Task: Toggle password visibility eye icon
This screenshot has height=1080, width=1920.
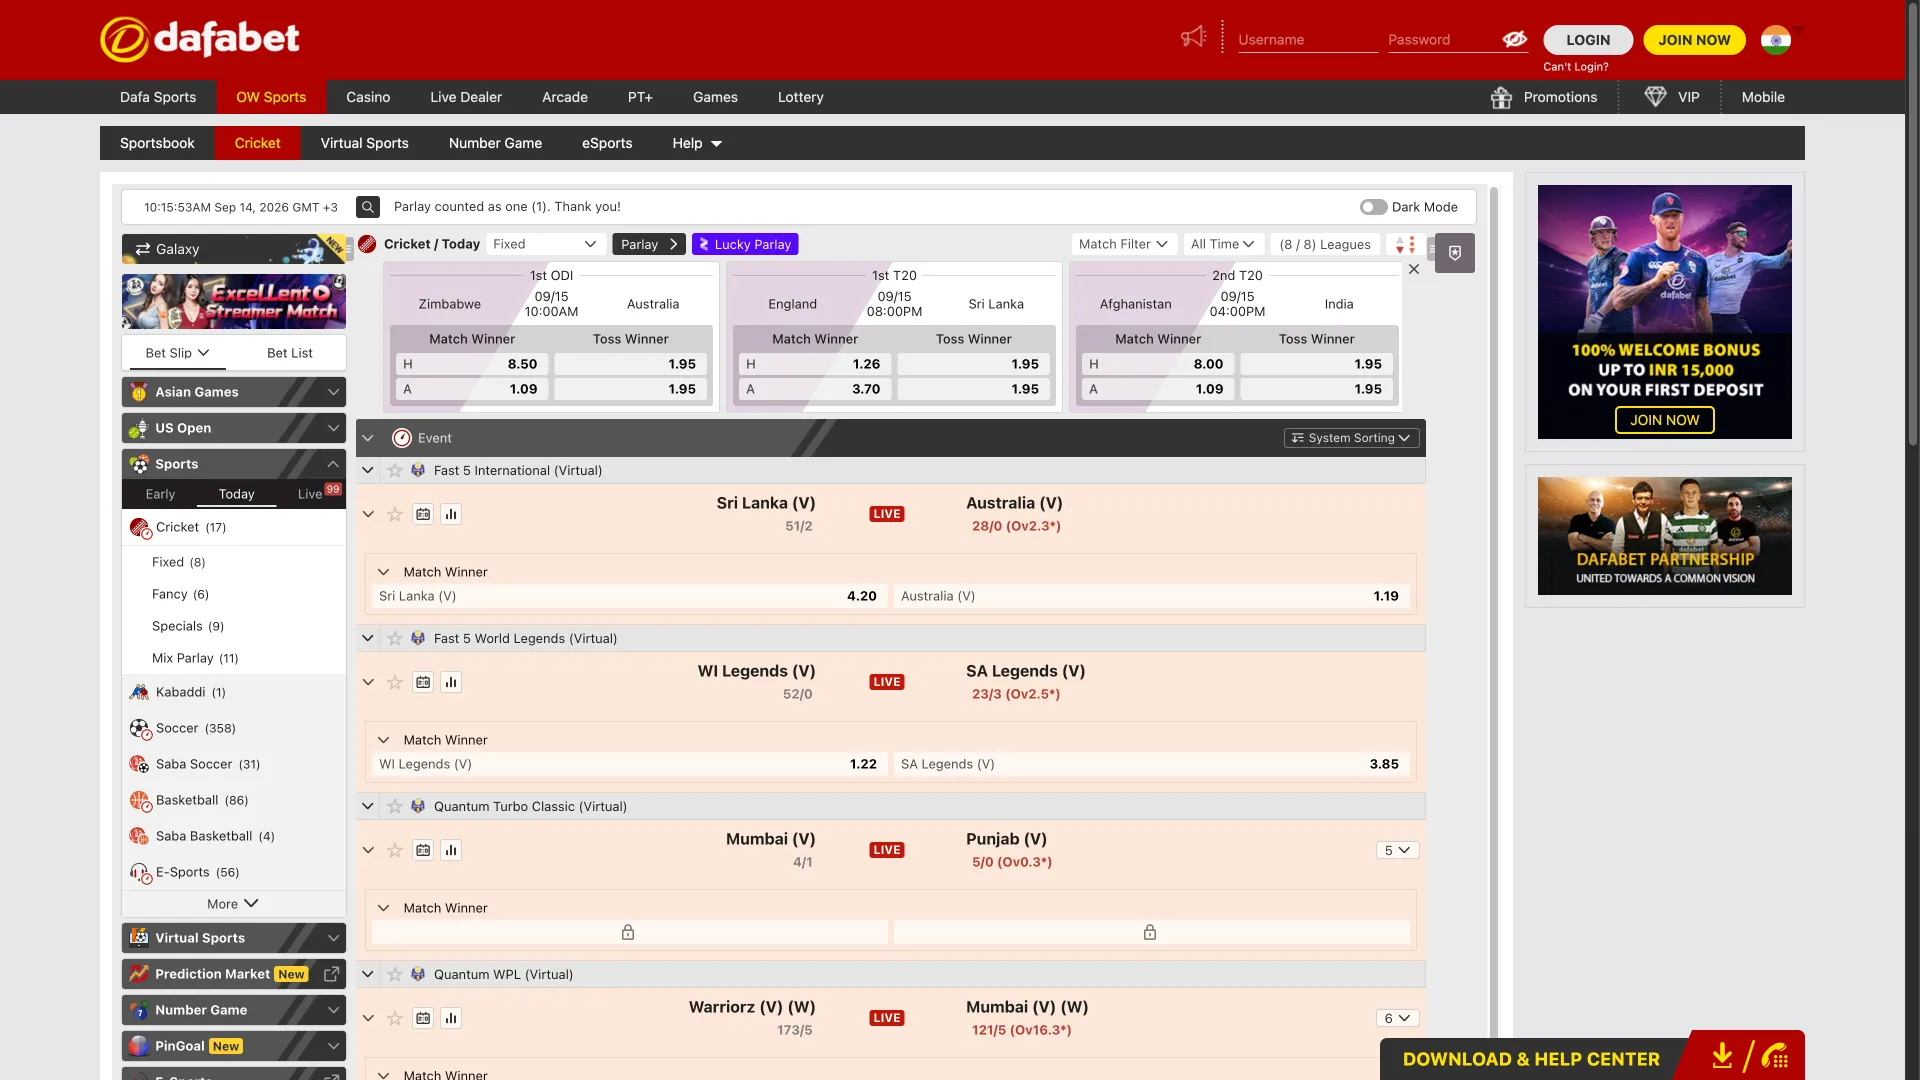Action: click(1514, 39)
